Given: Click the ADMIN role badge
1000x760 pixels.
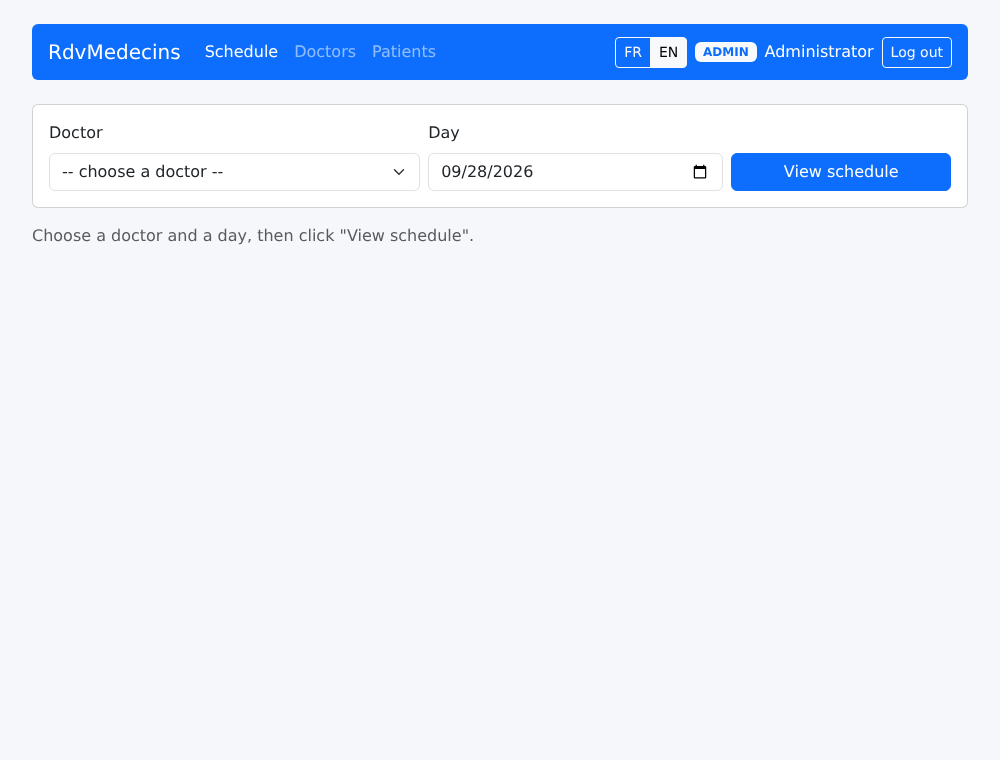Looking at the screenshot, I should (x=726, y=52).
